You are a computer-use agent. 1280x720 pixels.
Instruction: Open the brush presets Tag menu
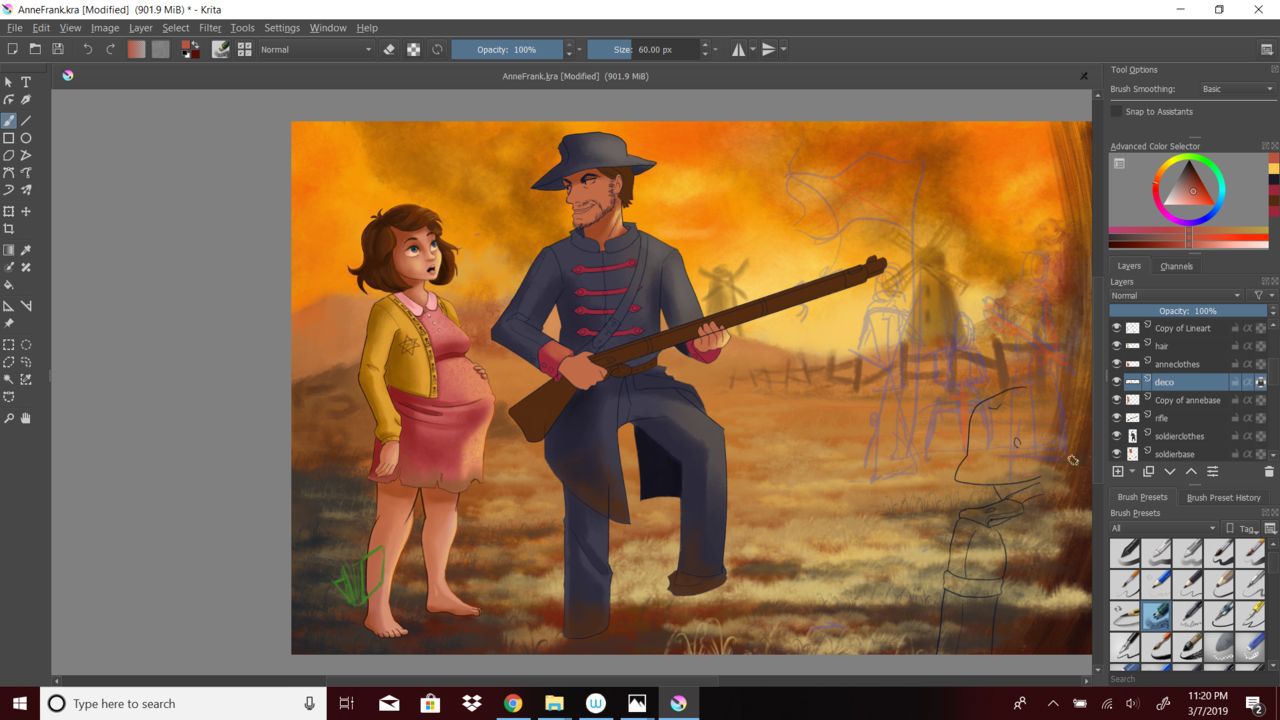pyautogui.click(x=1249, y=528)
